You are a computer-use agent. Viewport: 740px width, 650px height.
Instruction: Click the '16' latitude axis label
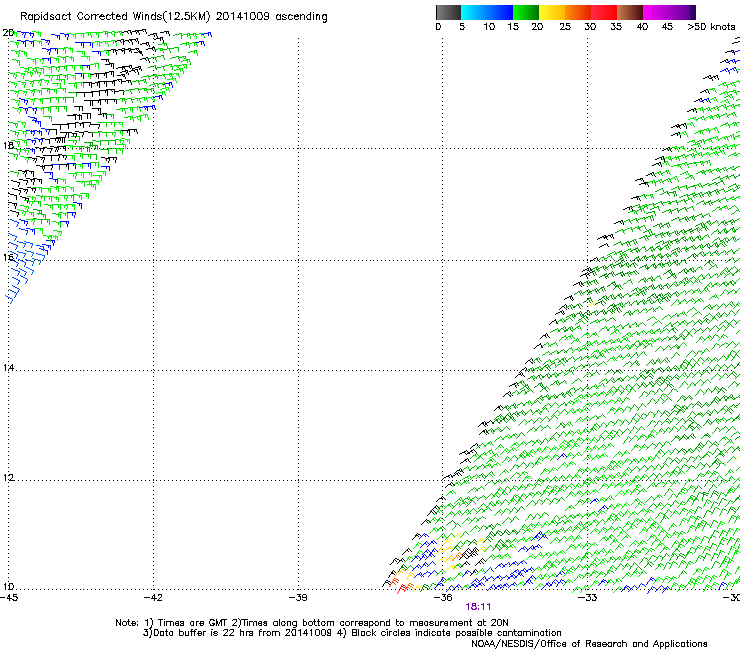[8, 257]
